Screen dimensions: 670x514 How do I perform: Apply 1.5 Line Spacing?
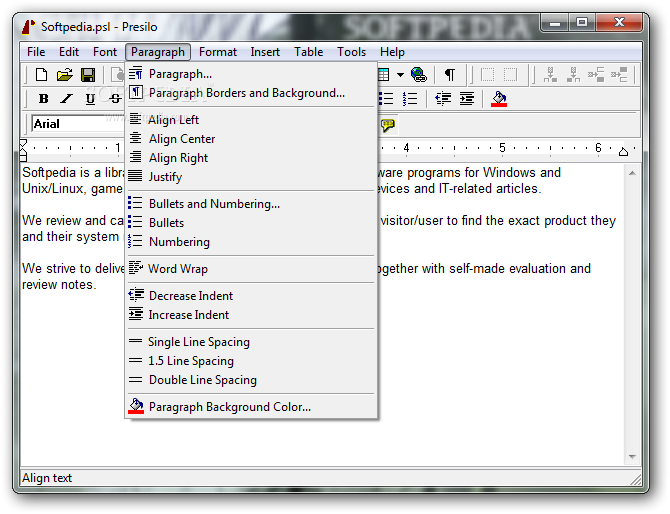(x=251, y=361)
